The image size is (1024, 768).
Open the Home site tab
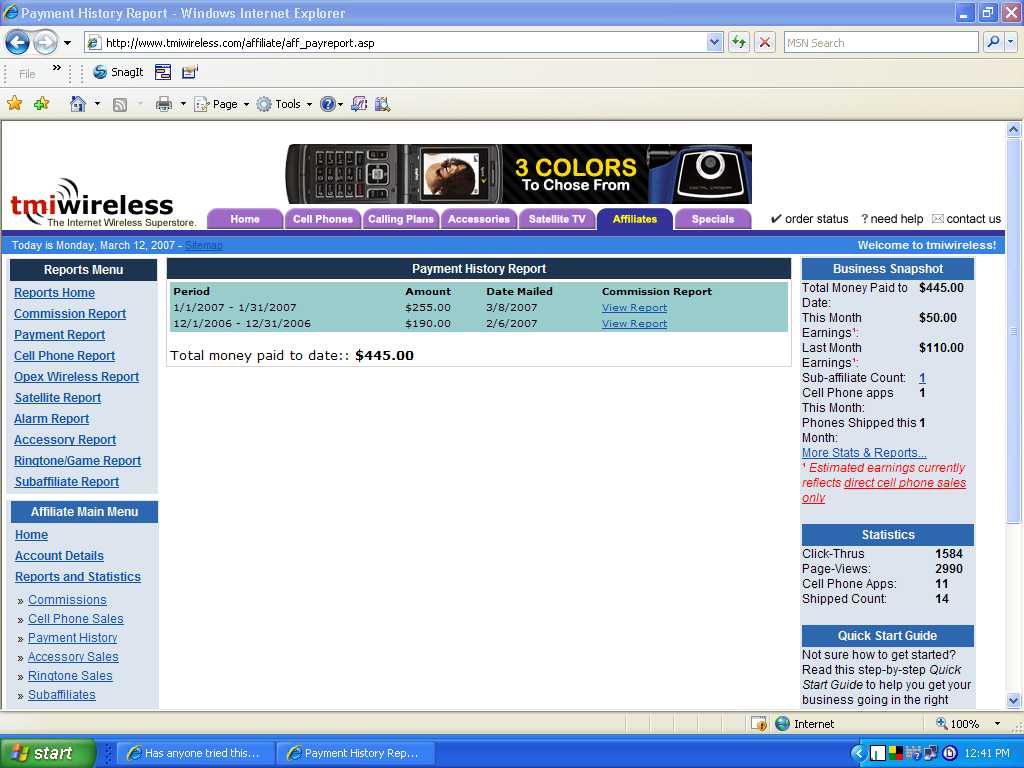coord(245,219)
